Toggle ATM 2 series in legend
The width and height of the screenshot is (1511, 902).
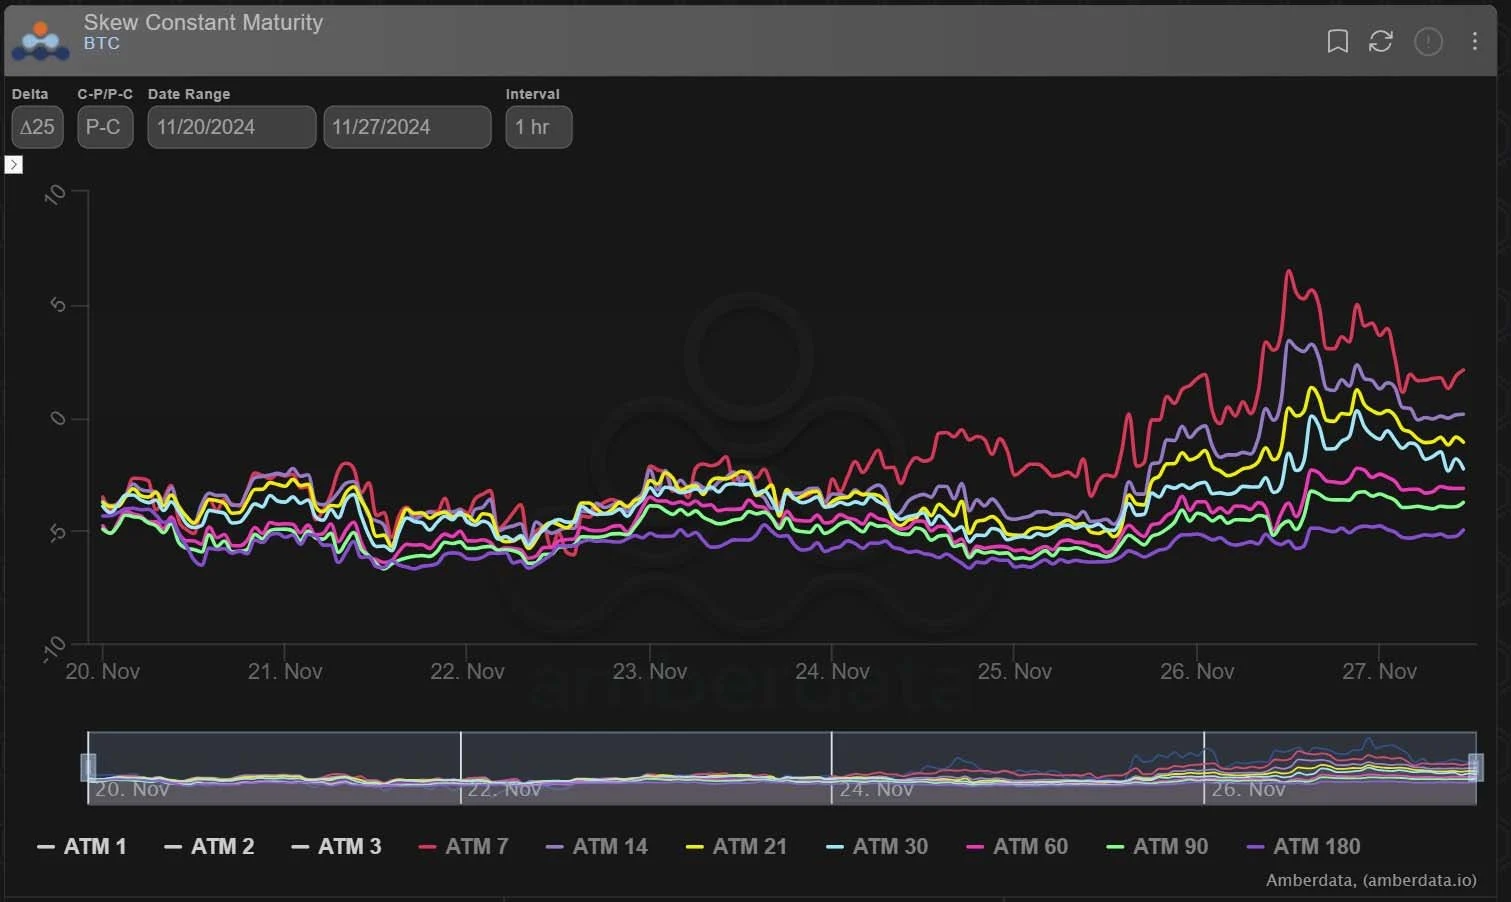[209, 846]
